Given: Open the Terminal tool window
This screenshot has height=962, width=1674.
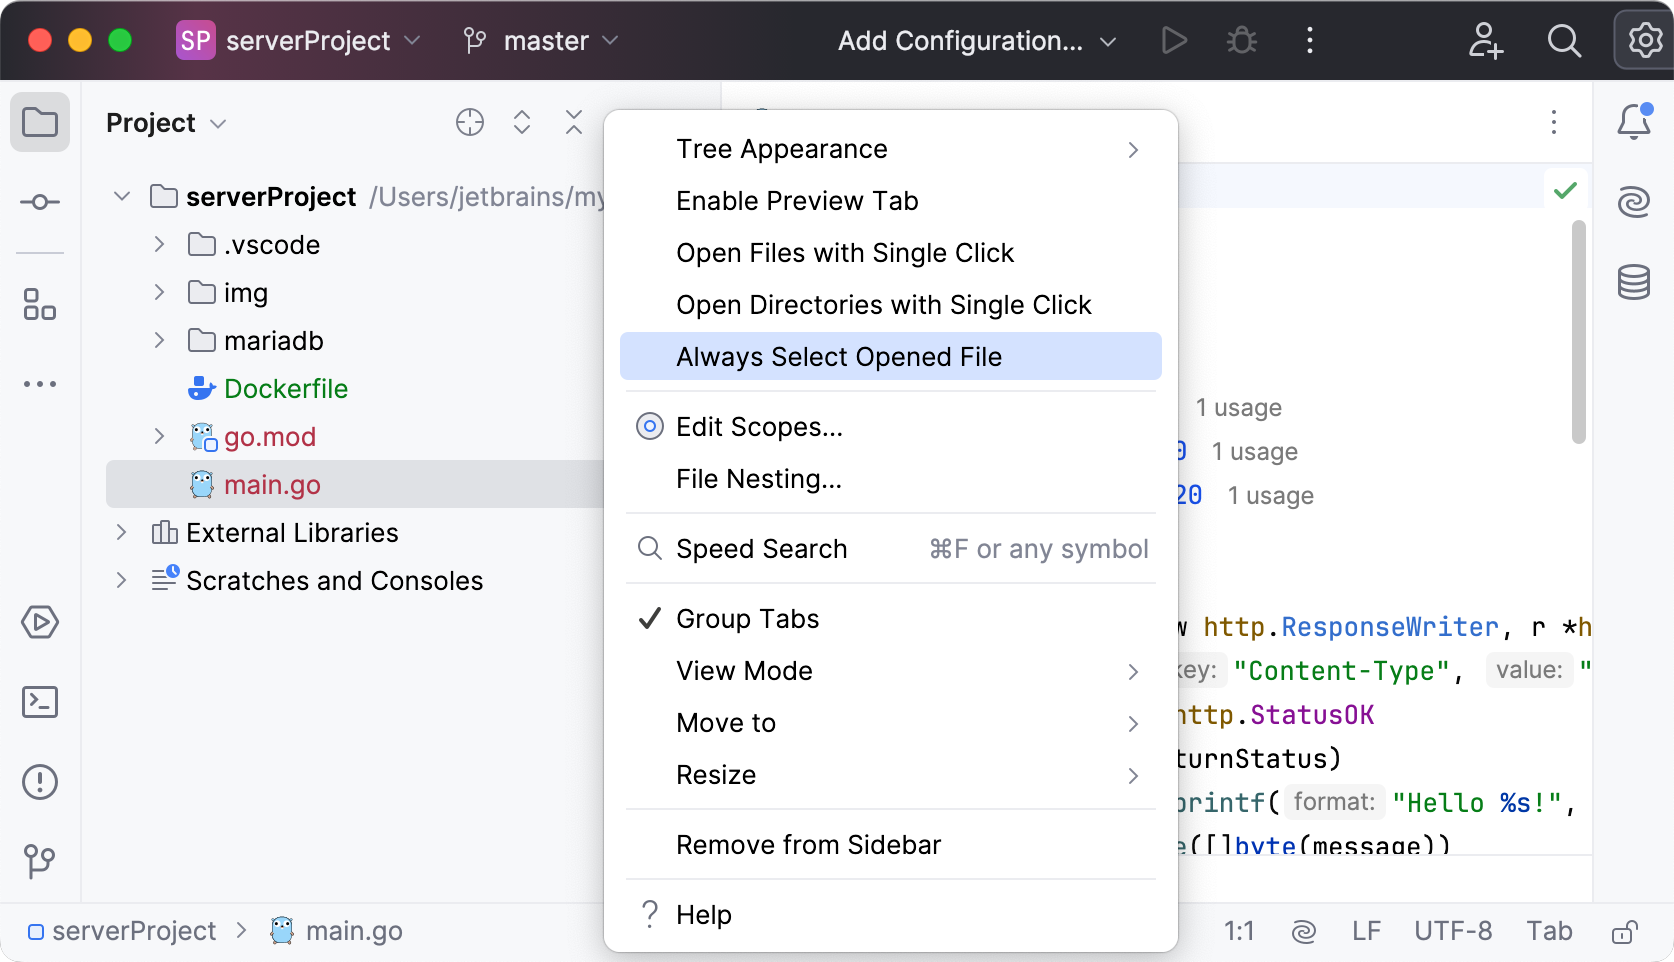Looking at the screenshot, I should pyautogui.click(x=40, y=702).
